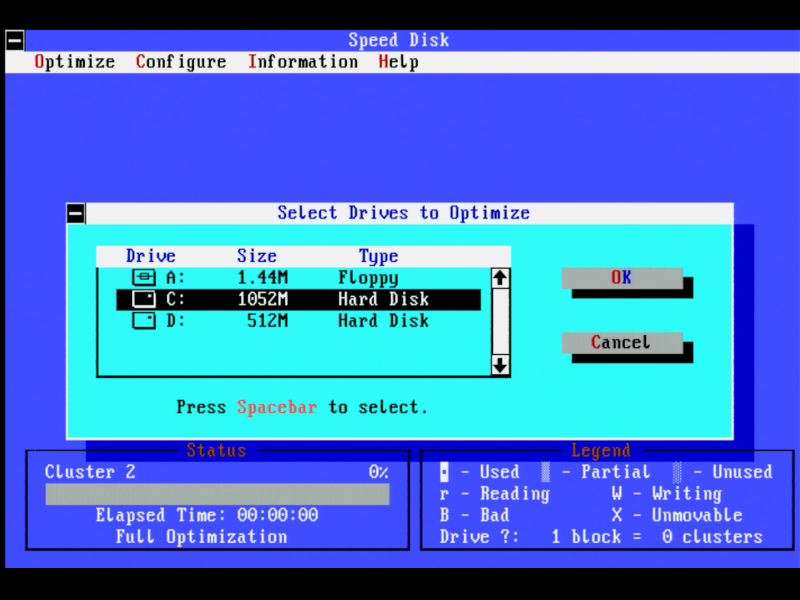800x600 pixels.
Task: Click the Legend panel heading
Action: click(601, 451)
